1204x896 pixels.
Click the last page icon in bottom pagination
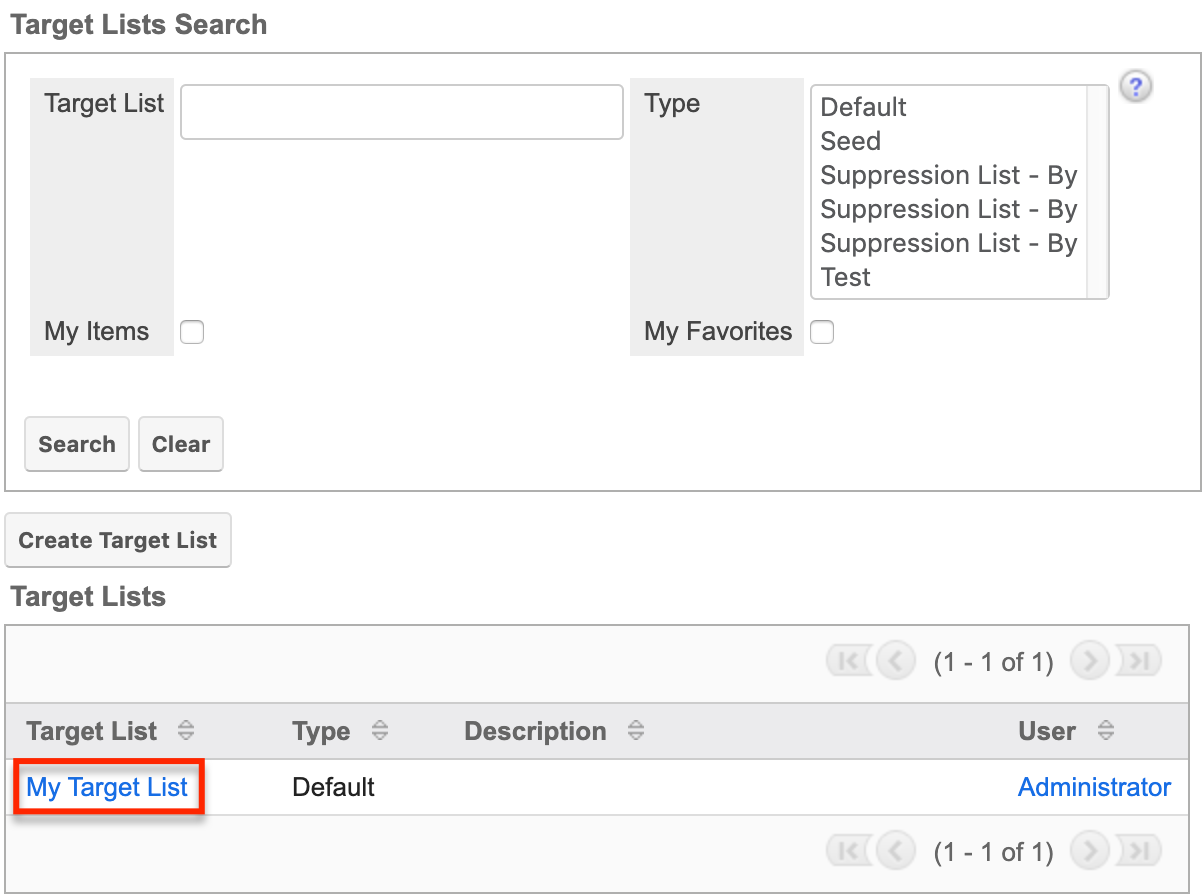click(1137, 851)
